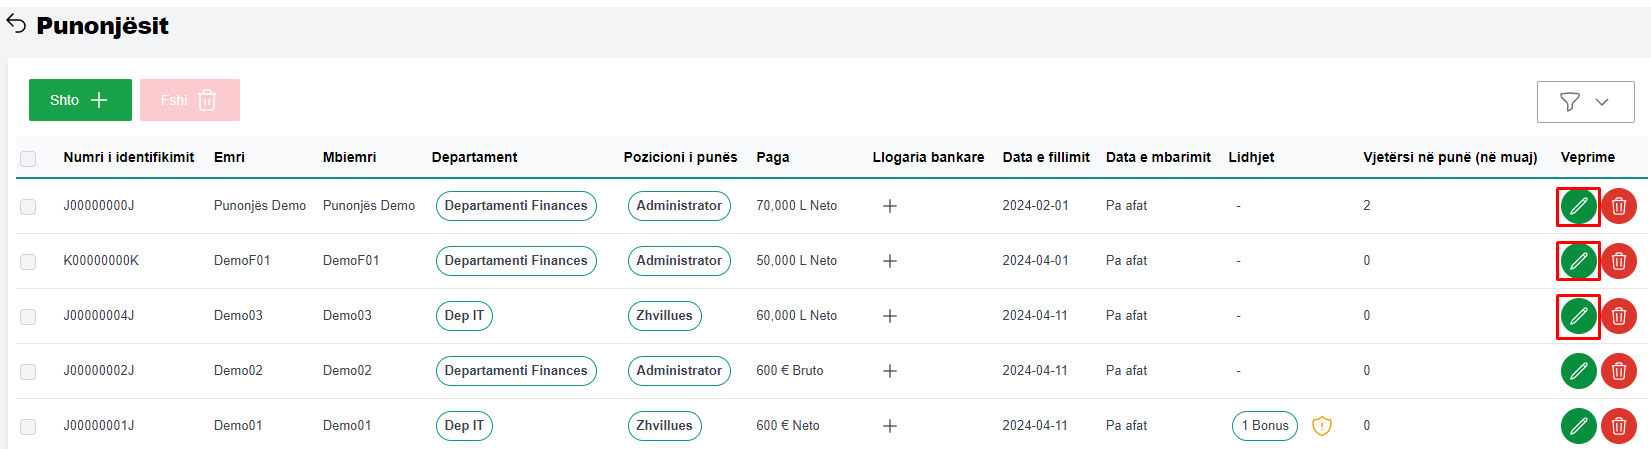Edit the Demo03 employee row
Screen dimensions: 1651x449
tap(1578, 316)
